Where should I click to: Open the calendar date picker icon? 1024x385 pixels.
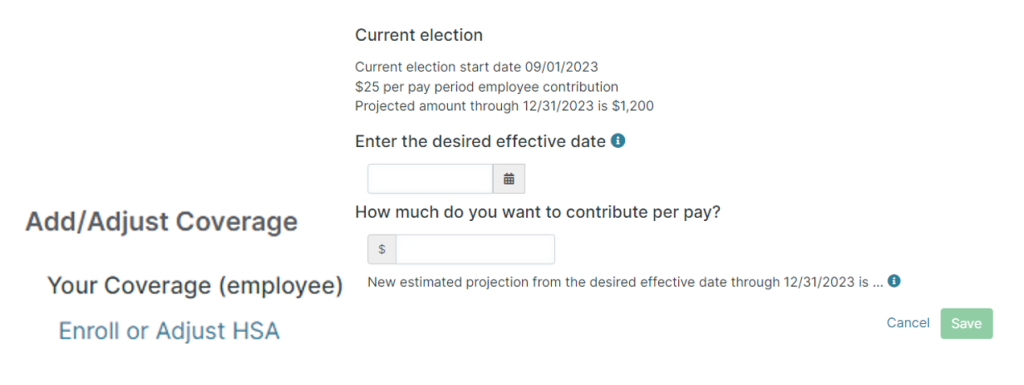pos(509,179)
